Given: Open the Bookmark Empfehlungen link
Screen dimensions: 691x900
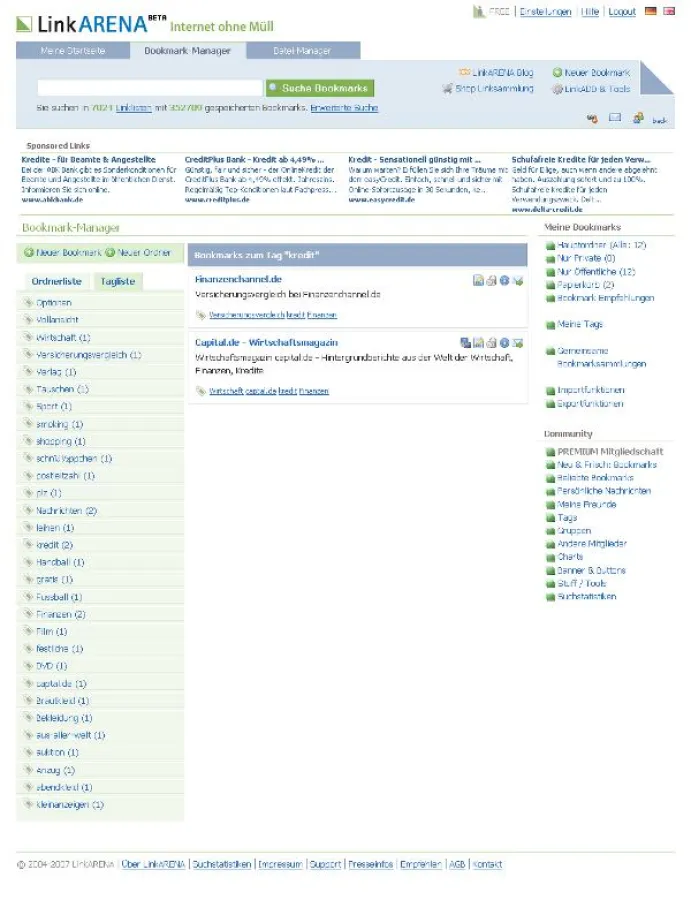Looking at the screenshot, I should 605,298.
